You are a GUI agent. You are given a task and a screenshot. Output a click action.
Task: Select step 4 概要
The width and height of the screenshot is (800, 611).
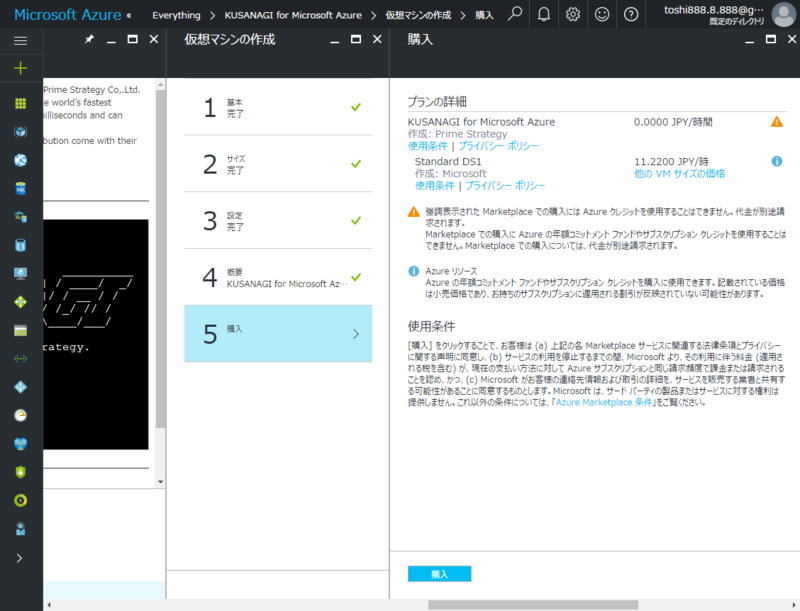tap(278, 277)
